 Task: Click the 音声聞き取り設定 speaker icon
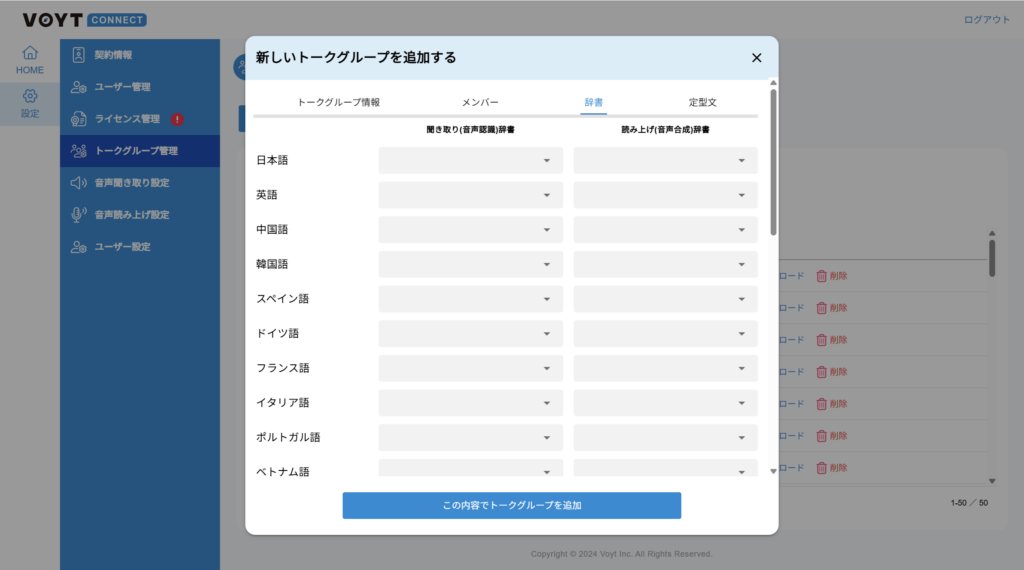coord(79,183)
